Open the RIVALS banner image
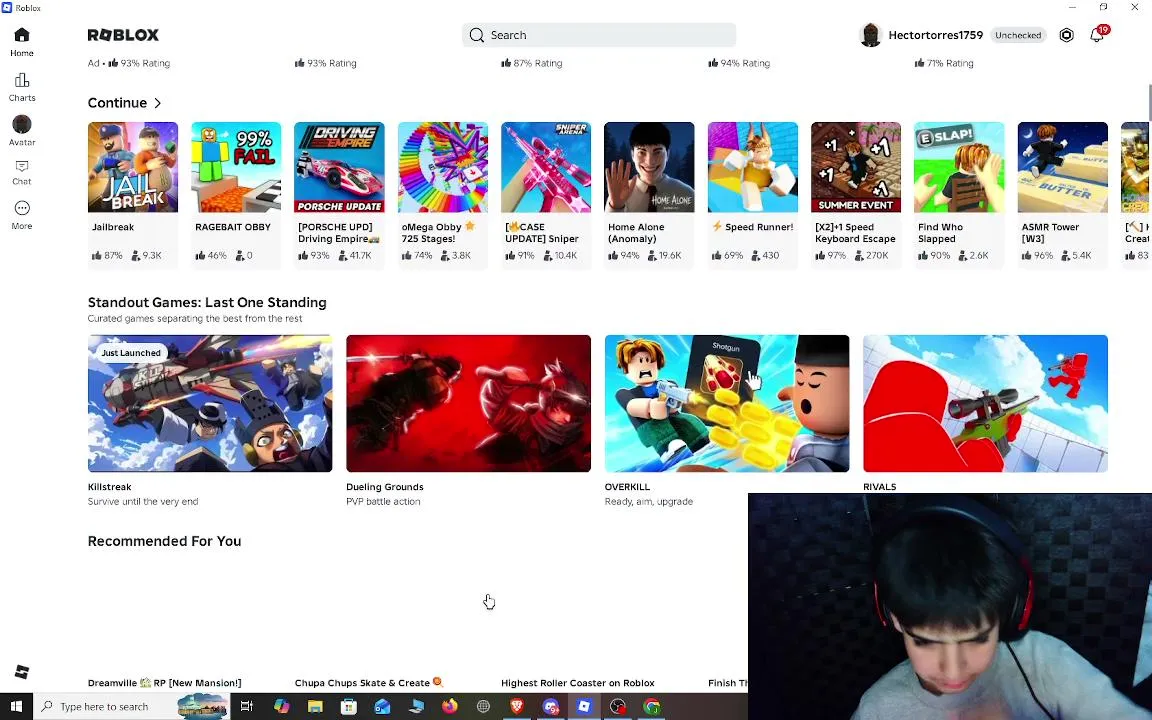The height and width of the screenshot is (720, 1152). click(985, 403)
